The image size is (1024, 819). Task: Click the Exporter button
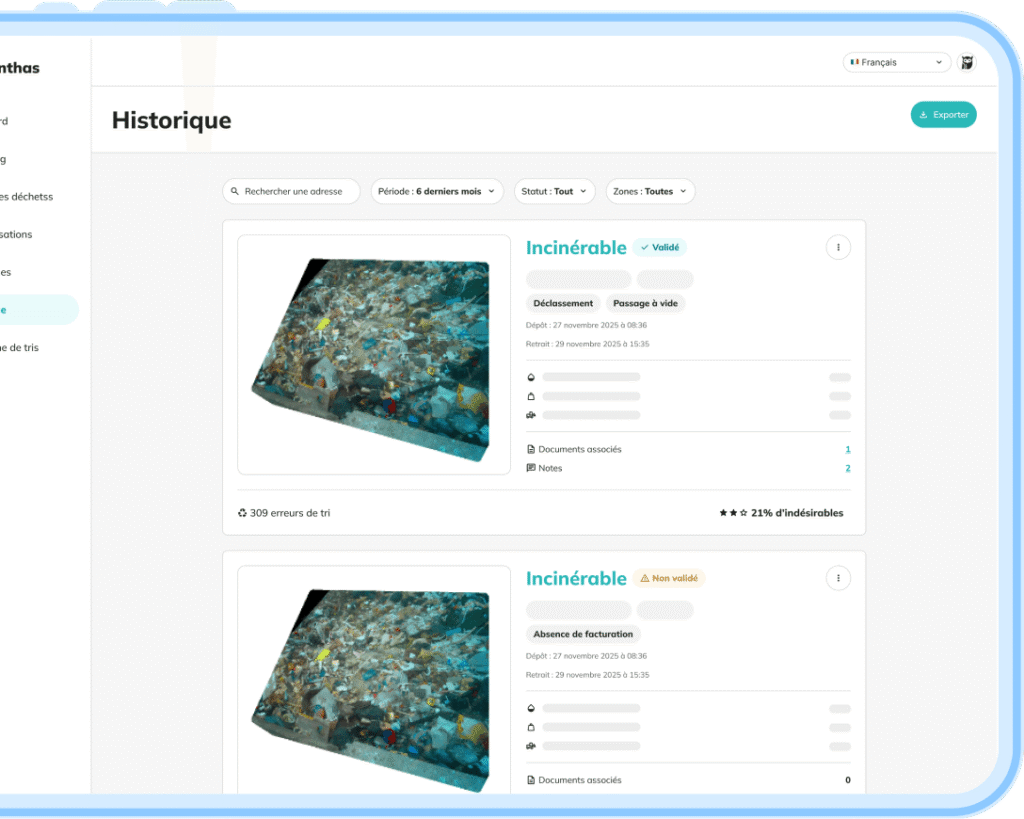pyautogui.click(x=943, y=115)
